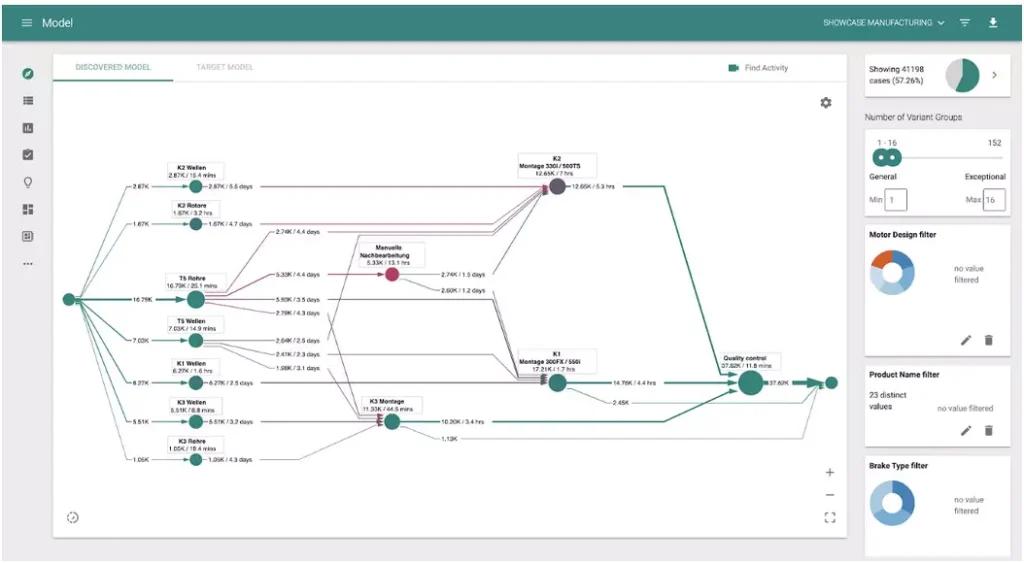Click the Find Activity button
Viewport: 1024px width, 563px height.
coord(758,68)
